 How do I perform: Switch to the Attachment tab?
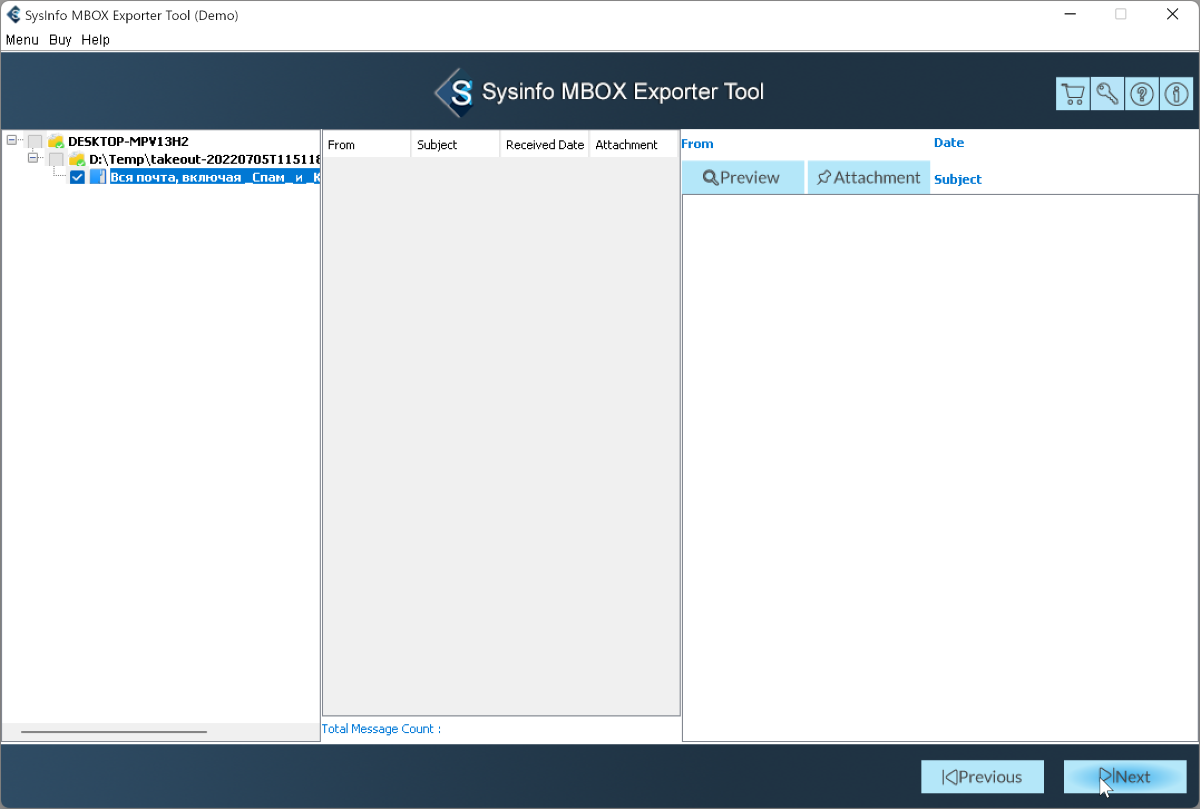[x=868, y=177]
